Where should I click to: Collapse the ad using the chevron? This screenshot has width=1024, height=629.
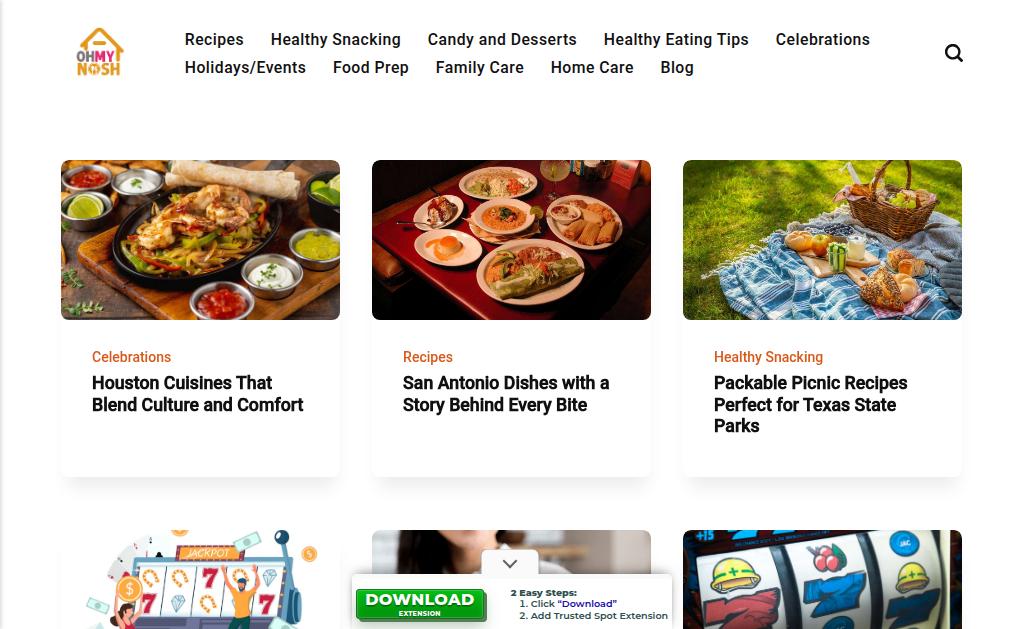(x=510, y=563)
